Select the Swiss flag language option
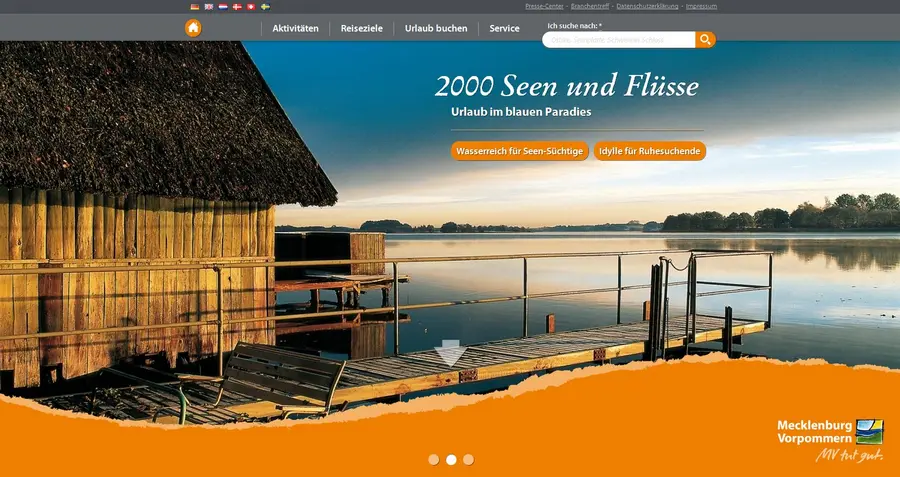The width and height of the screenshot is (900, 477). [x=250, y=6]
